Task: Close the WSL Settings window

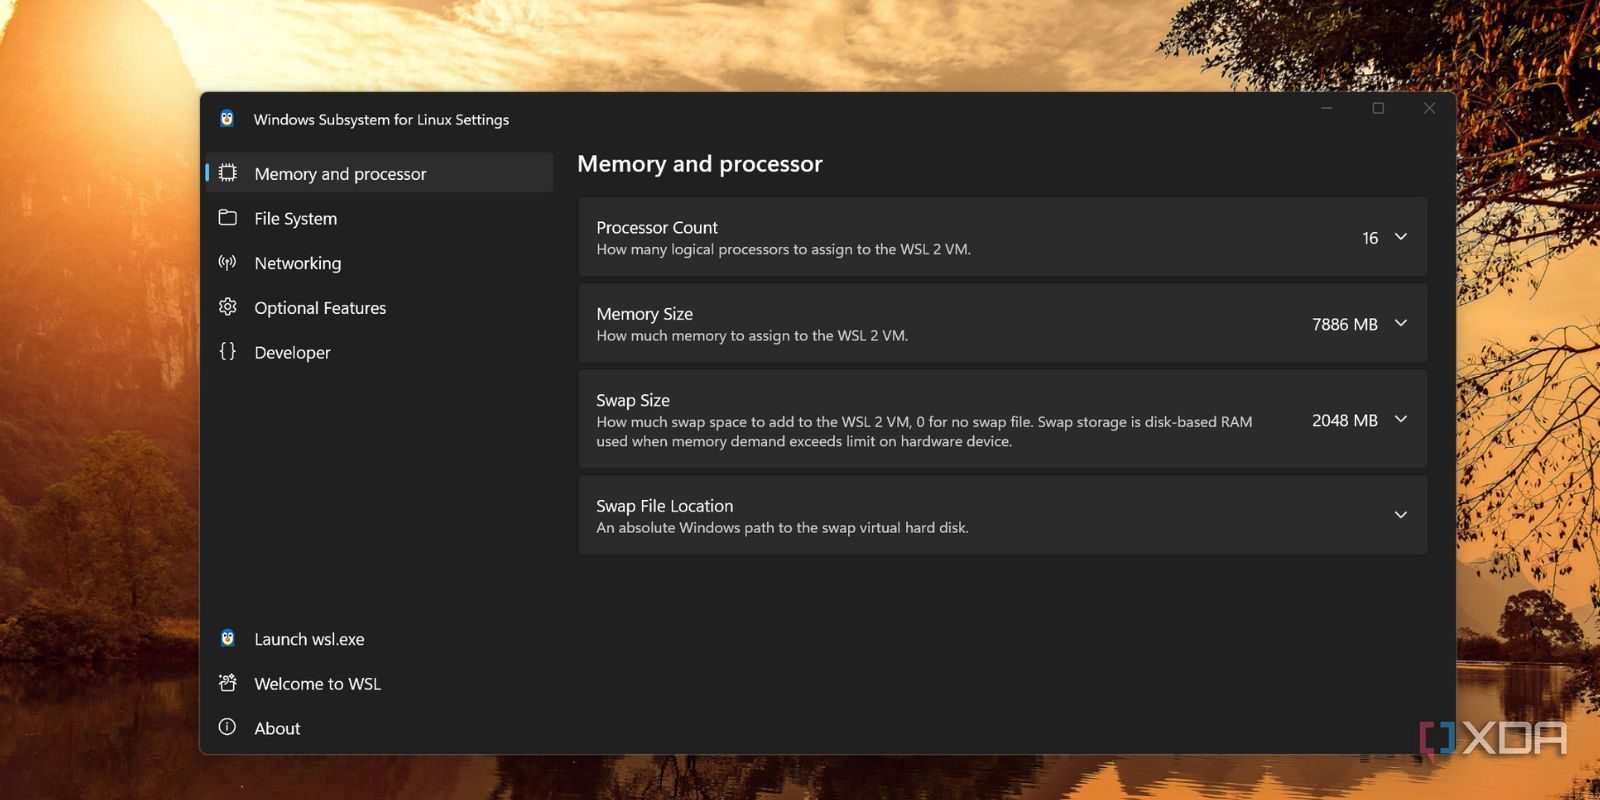Action: [1429, 108]
